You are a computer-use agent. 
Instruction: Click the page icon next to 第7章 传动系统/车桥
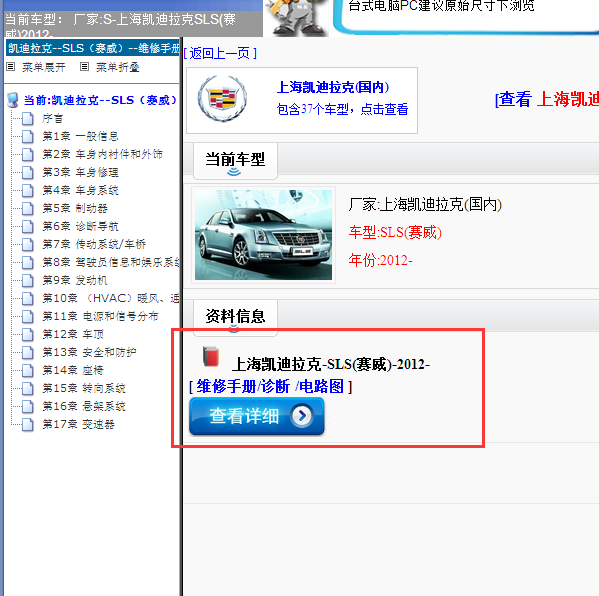coord(28,245)
